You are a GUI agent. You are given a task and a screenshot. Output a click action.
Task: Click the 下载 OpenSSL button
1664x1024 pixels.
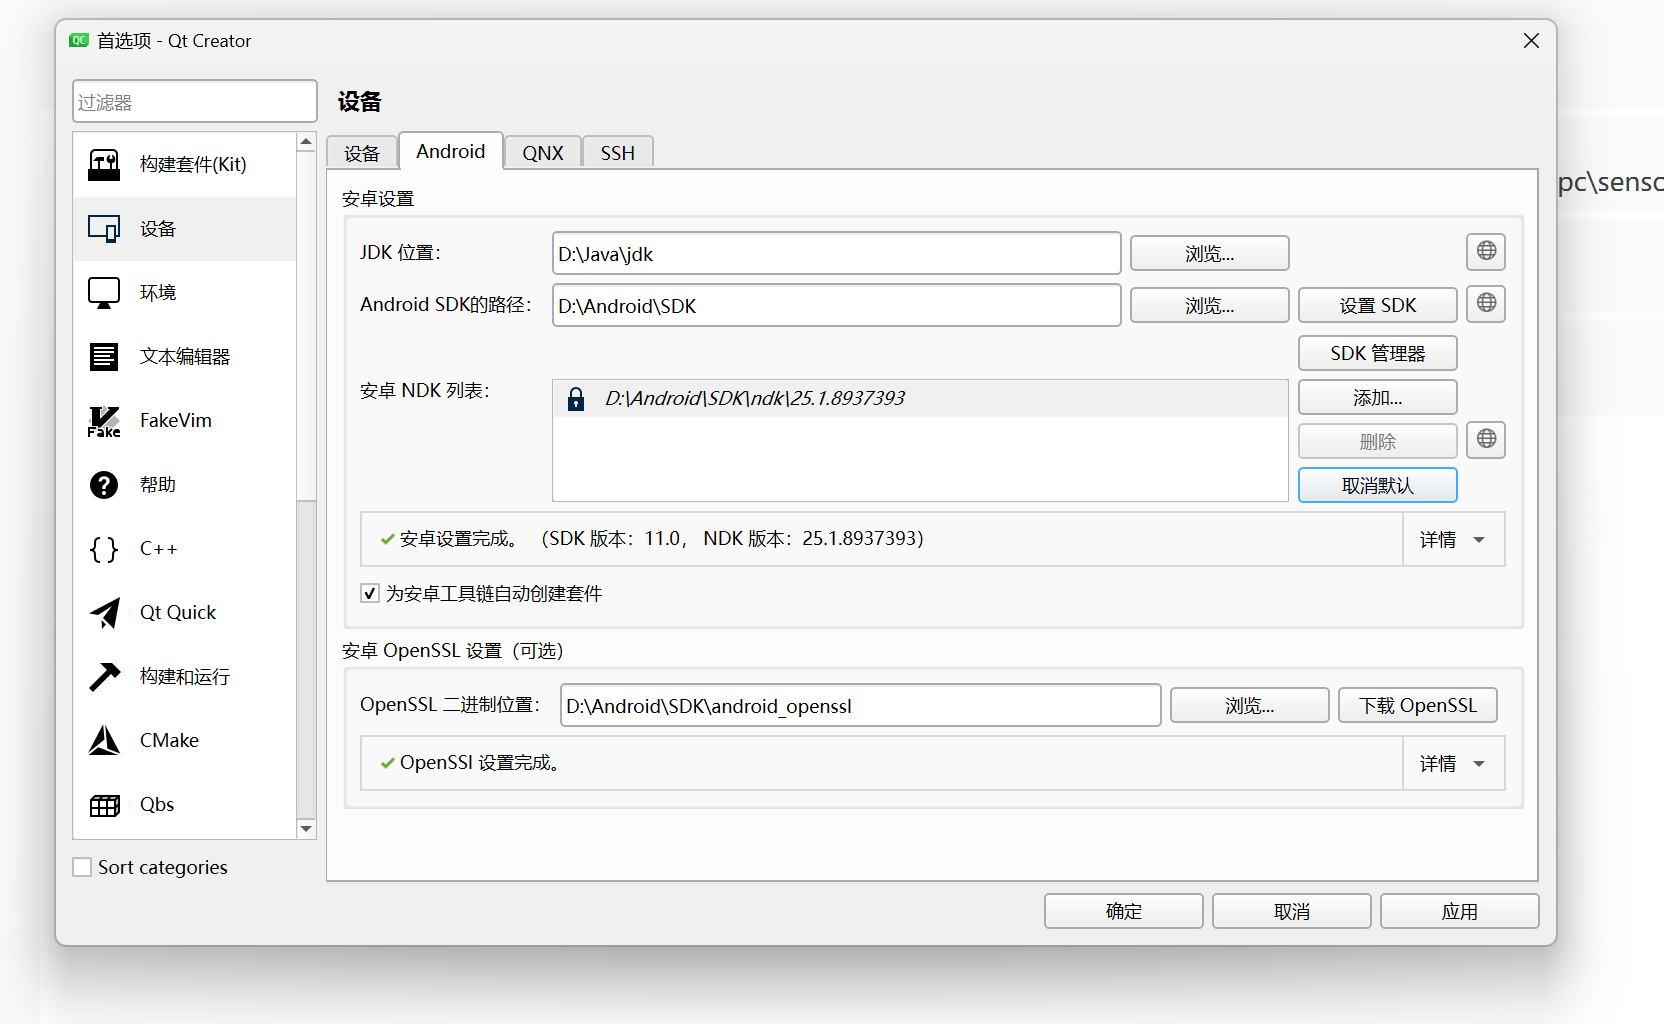1418,706
